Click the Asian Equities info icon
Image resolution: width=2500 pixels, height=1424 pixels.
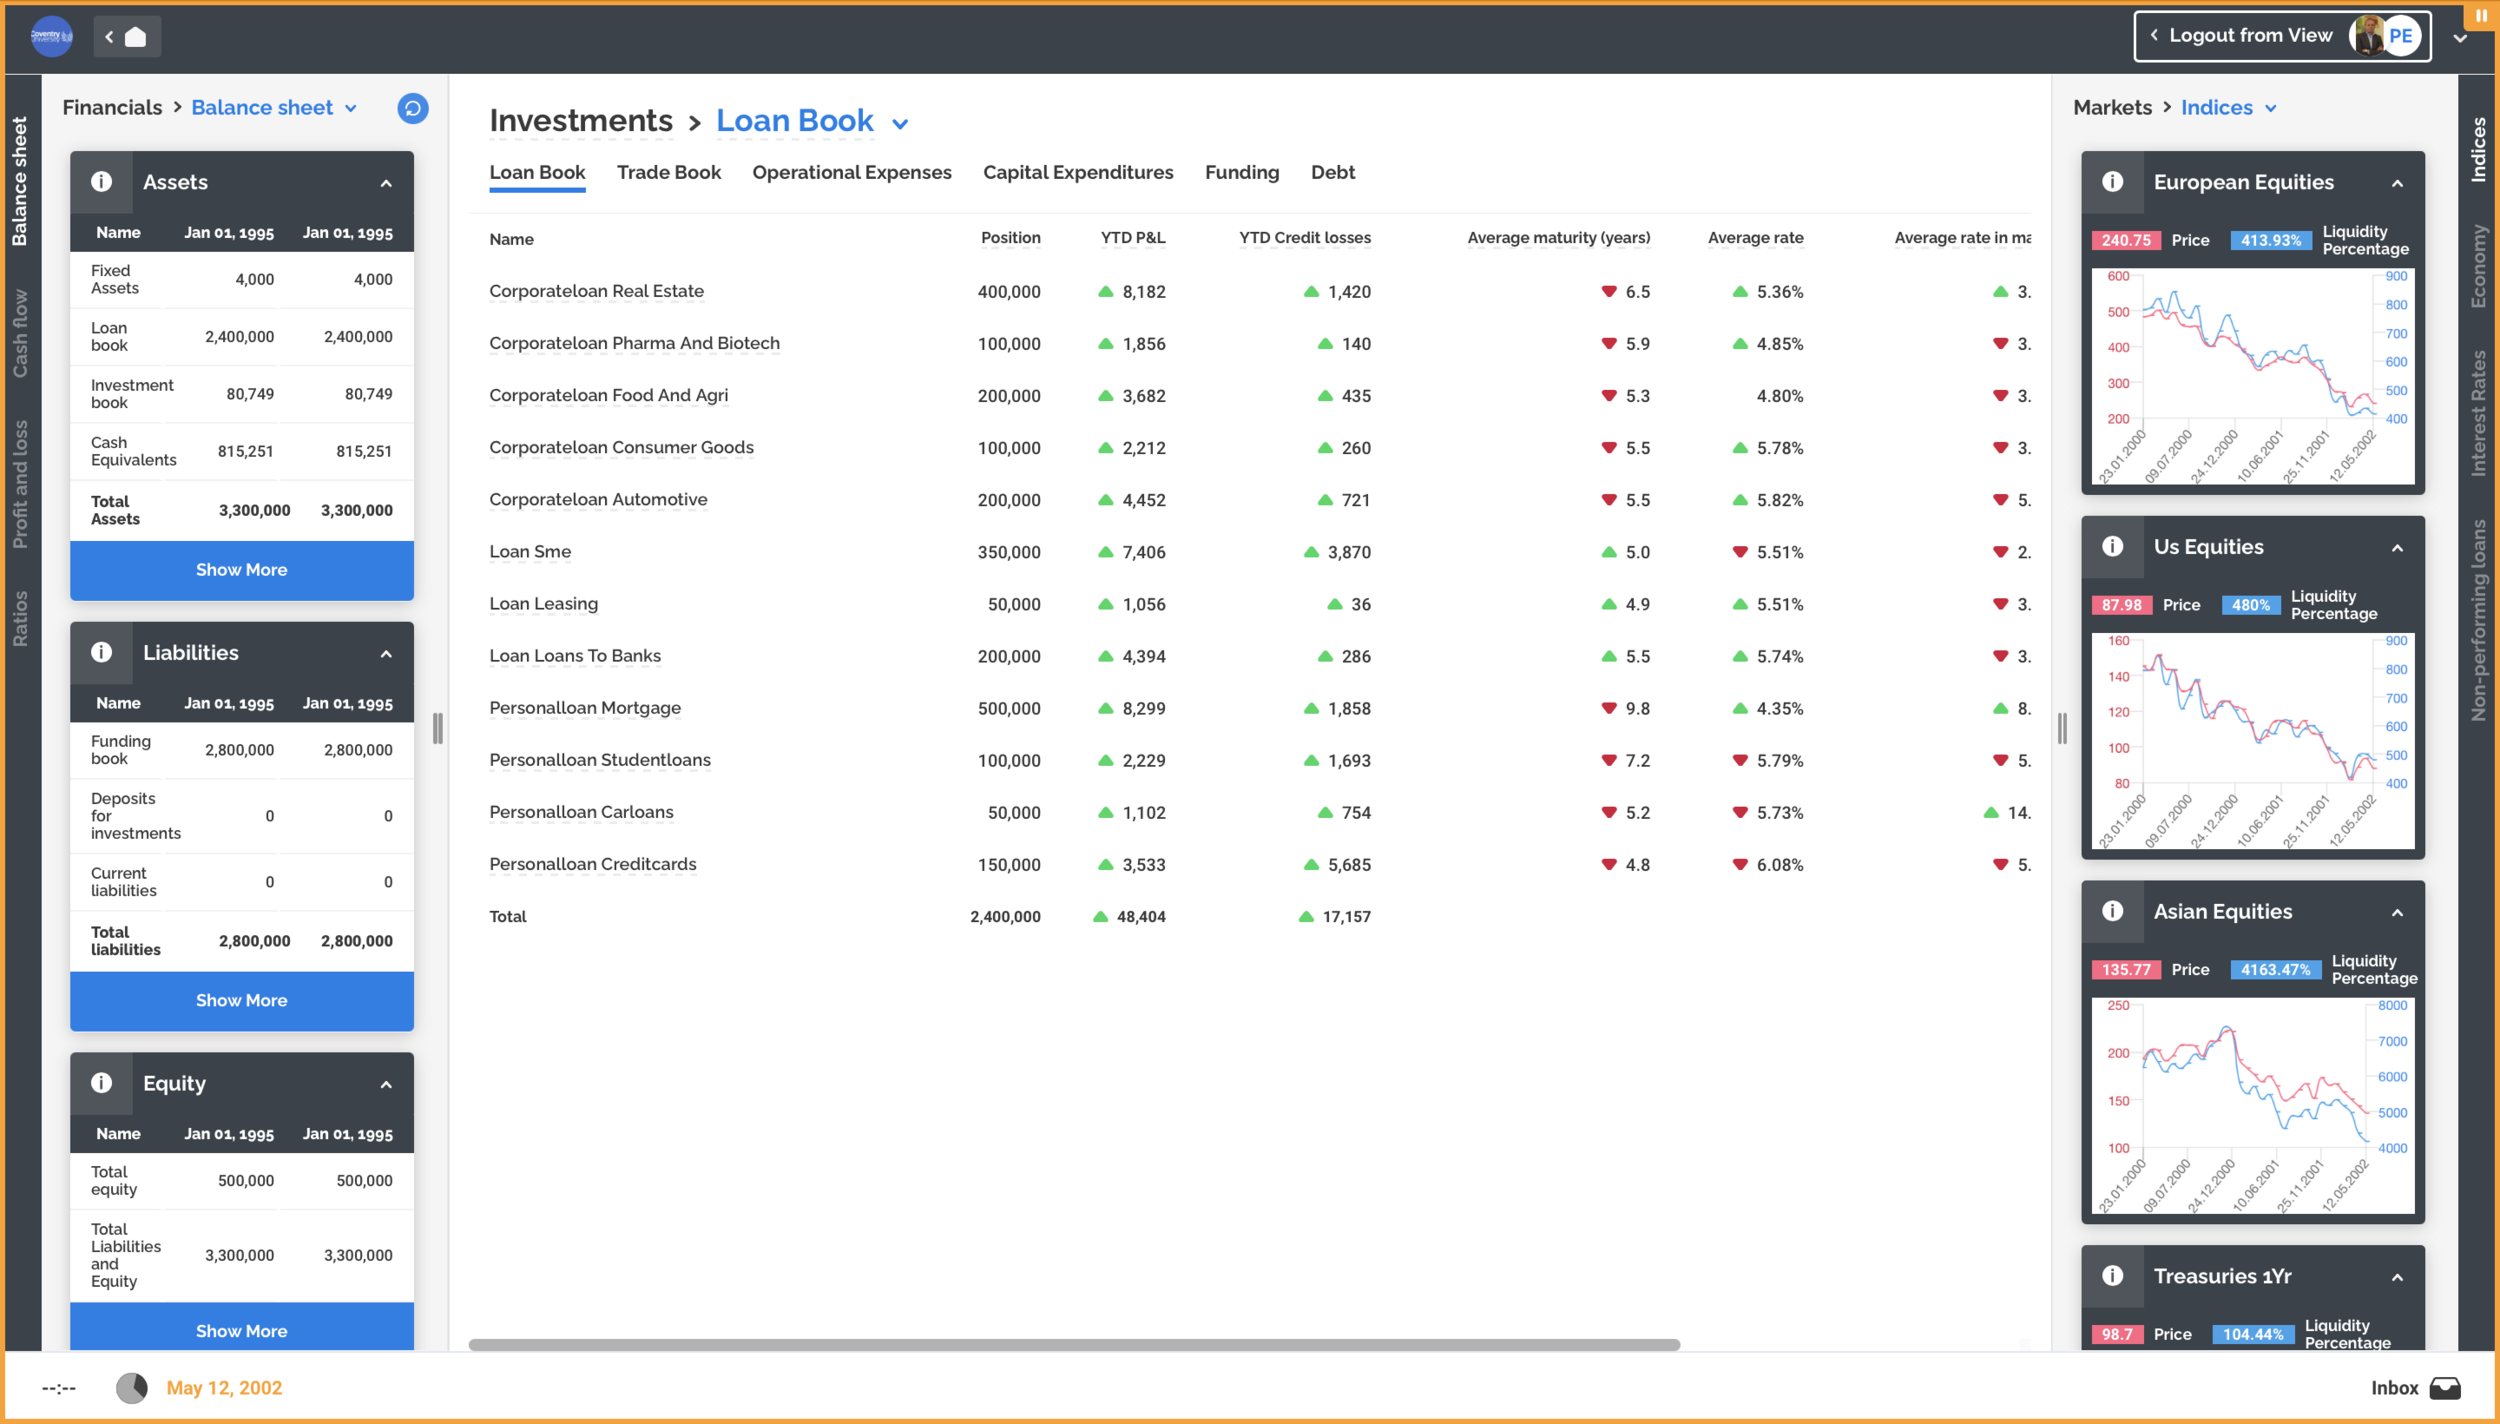pyautogui.click(x=2112, y=912)
